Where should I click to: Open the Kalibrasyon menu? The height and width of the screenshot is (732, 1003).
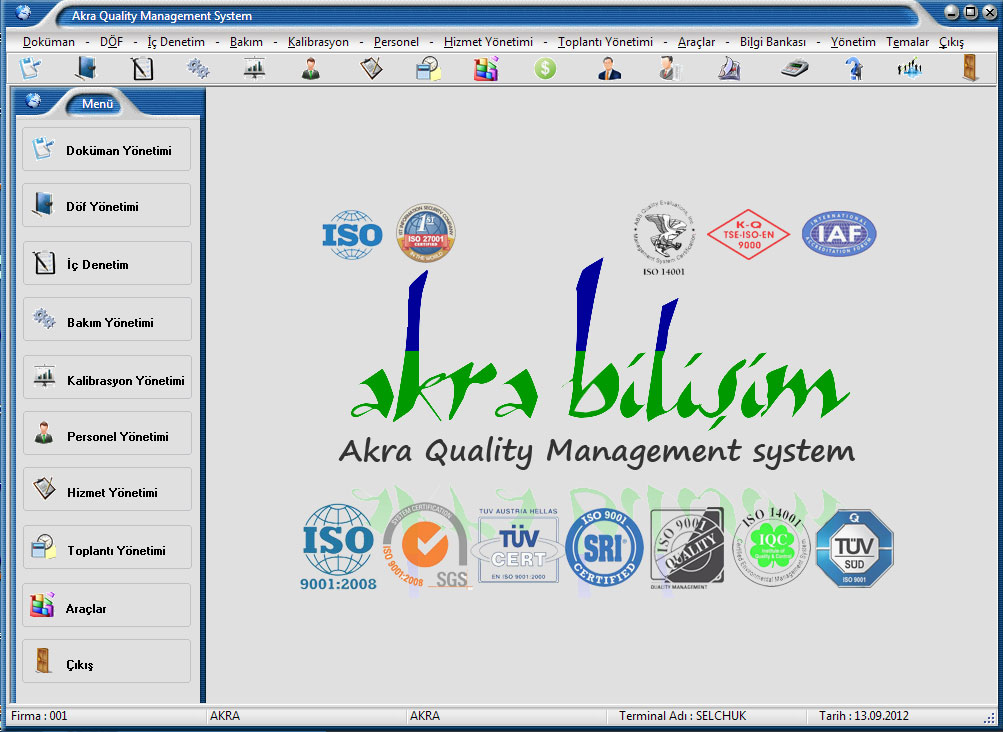(x=318, y=42)
